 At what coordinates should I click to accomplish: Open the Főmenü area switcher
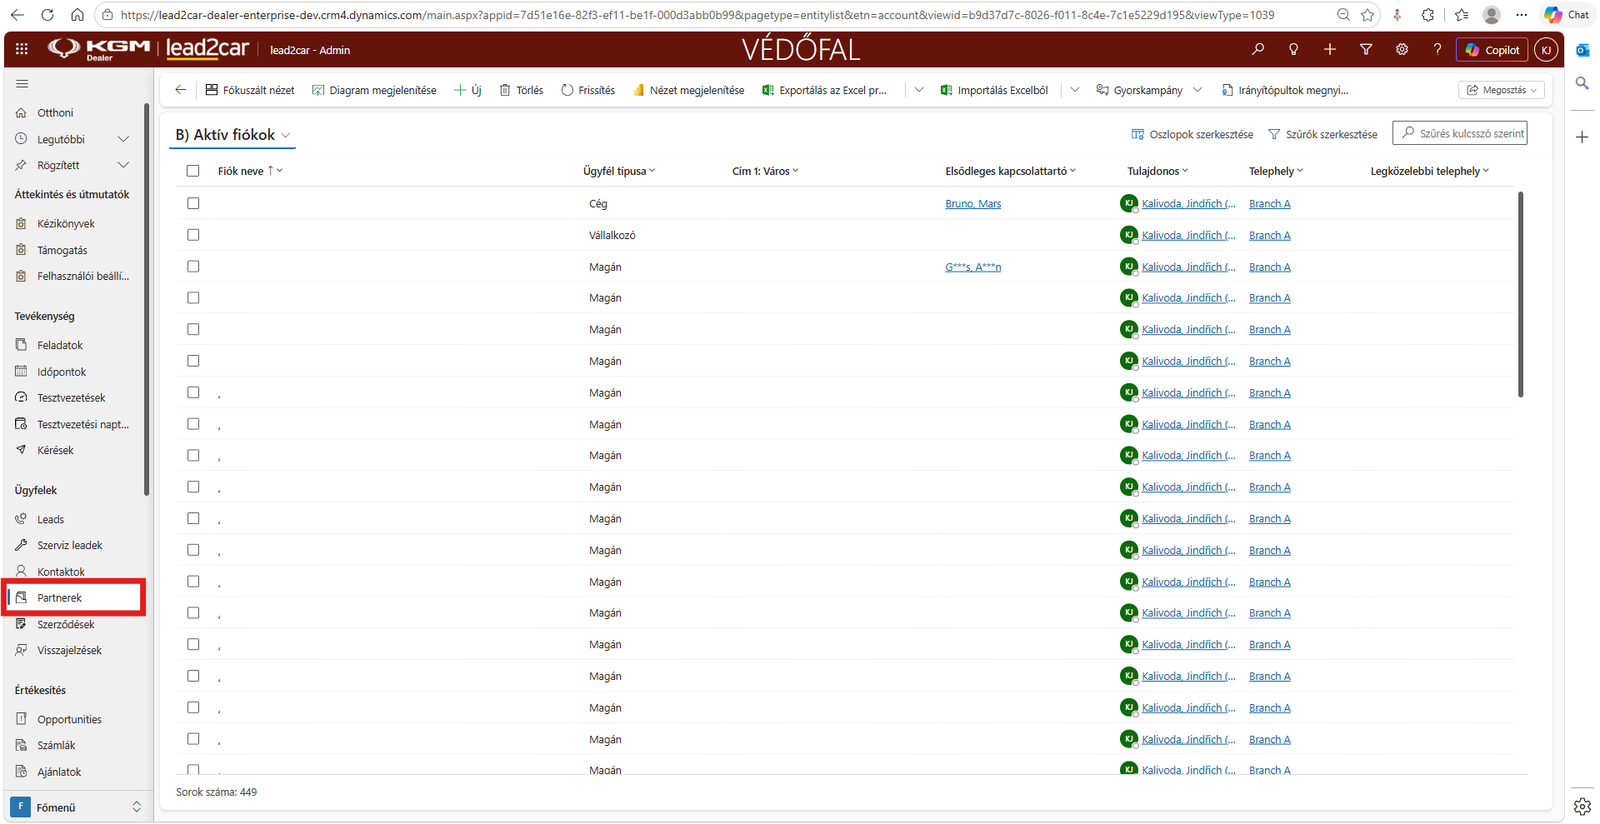[x=76, y=807]
